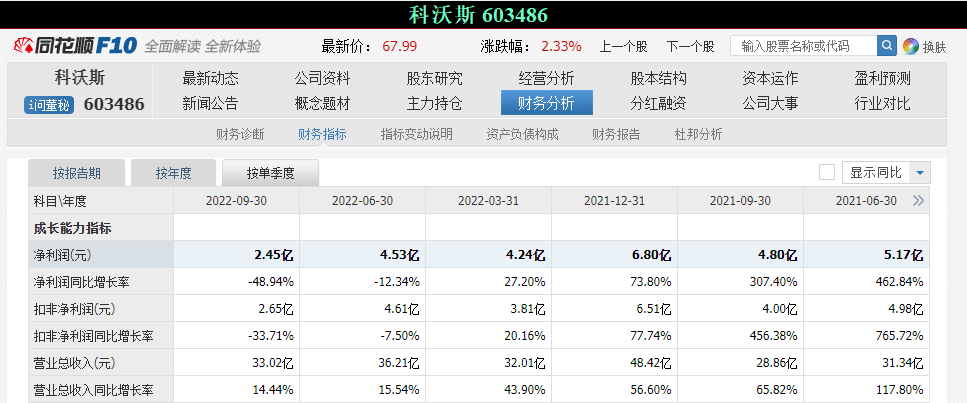Screen dimensions: 967x403
Task: Open 主力持仓 section
Action: (434, 103)
